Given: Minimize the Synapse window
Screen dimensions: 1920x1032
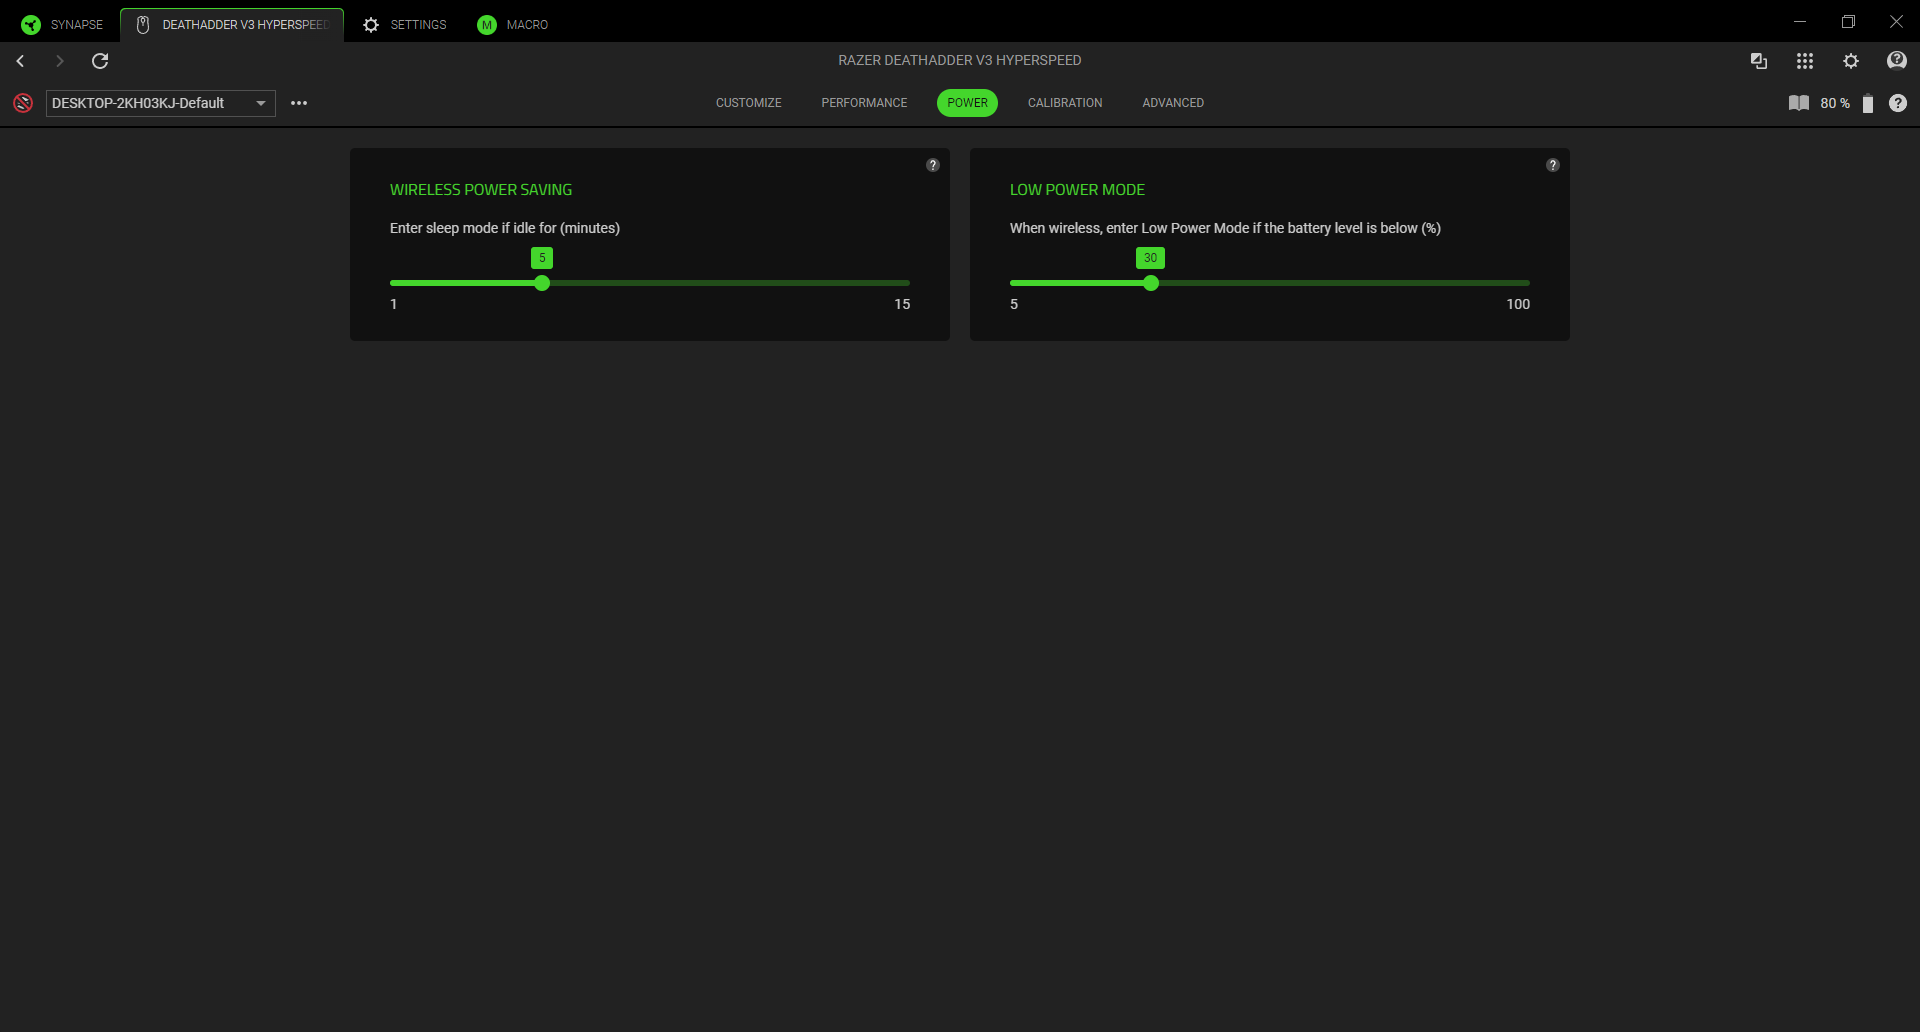Looking at the screenshot, I should click(x=1800, y=21).
